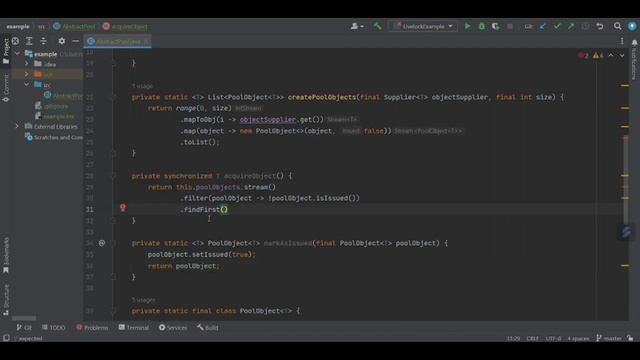
Task: Select the AbstractPool class in project tree
Action: click(63, 96)
